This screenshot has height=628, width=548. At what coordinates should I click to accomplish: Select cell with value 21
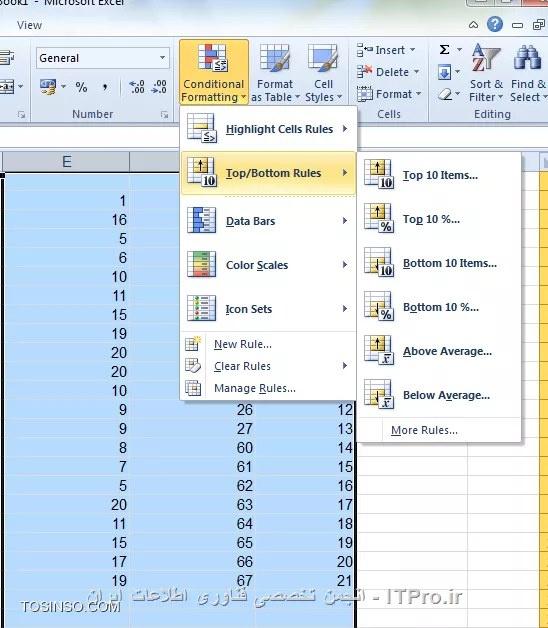click(x=304, y=580)
